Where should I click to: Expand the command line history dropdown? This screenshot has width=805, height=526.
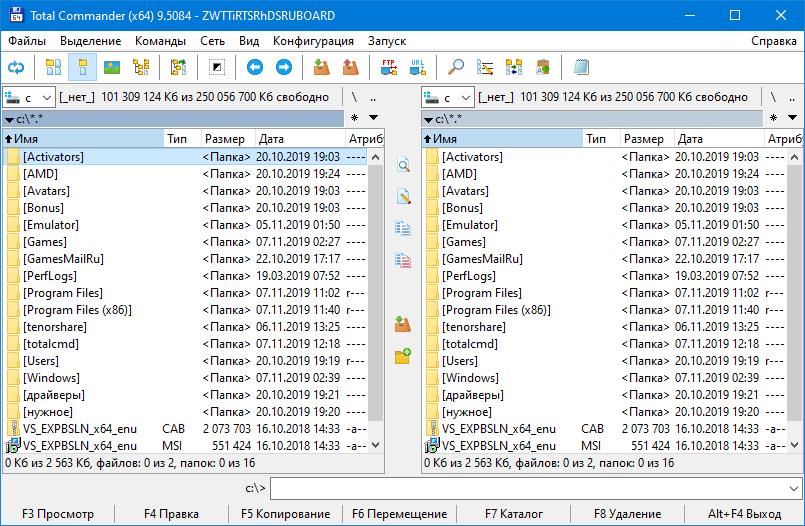(794, 488)
